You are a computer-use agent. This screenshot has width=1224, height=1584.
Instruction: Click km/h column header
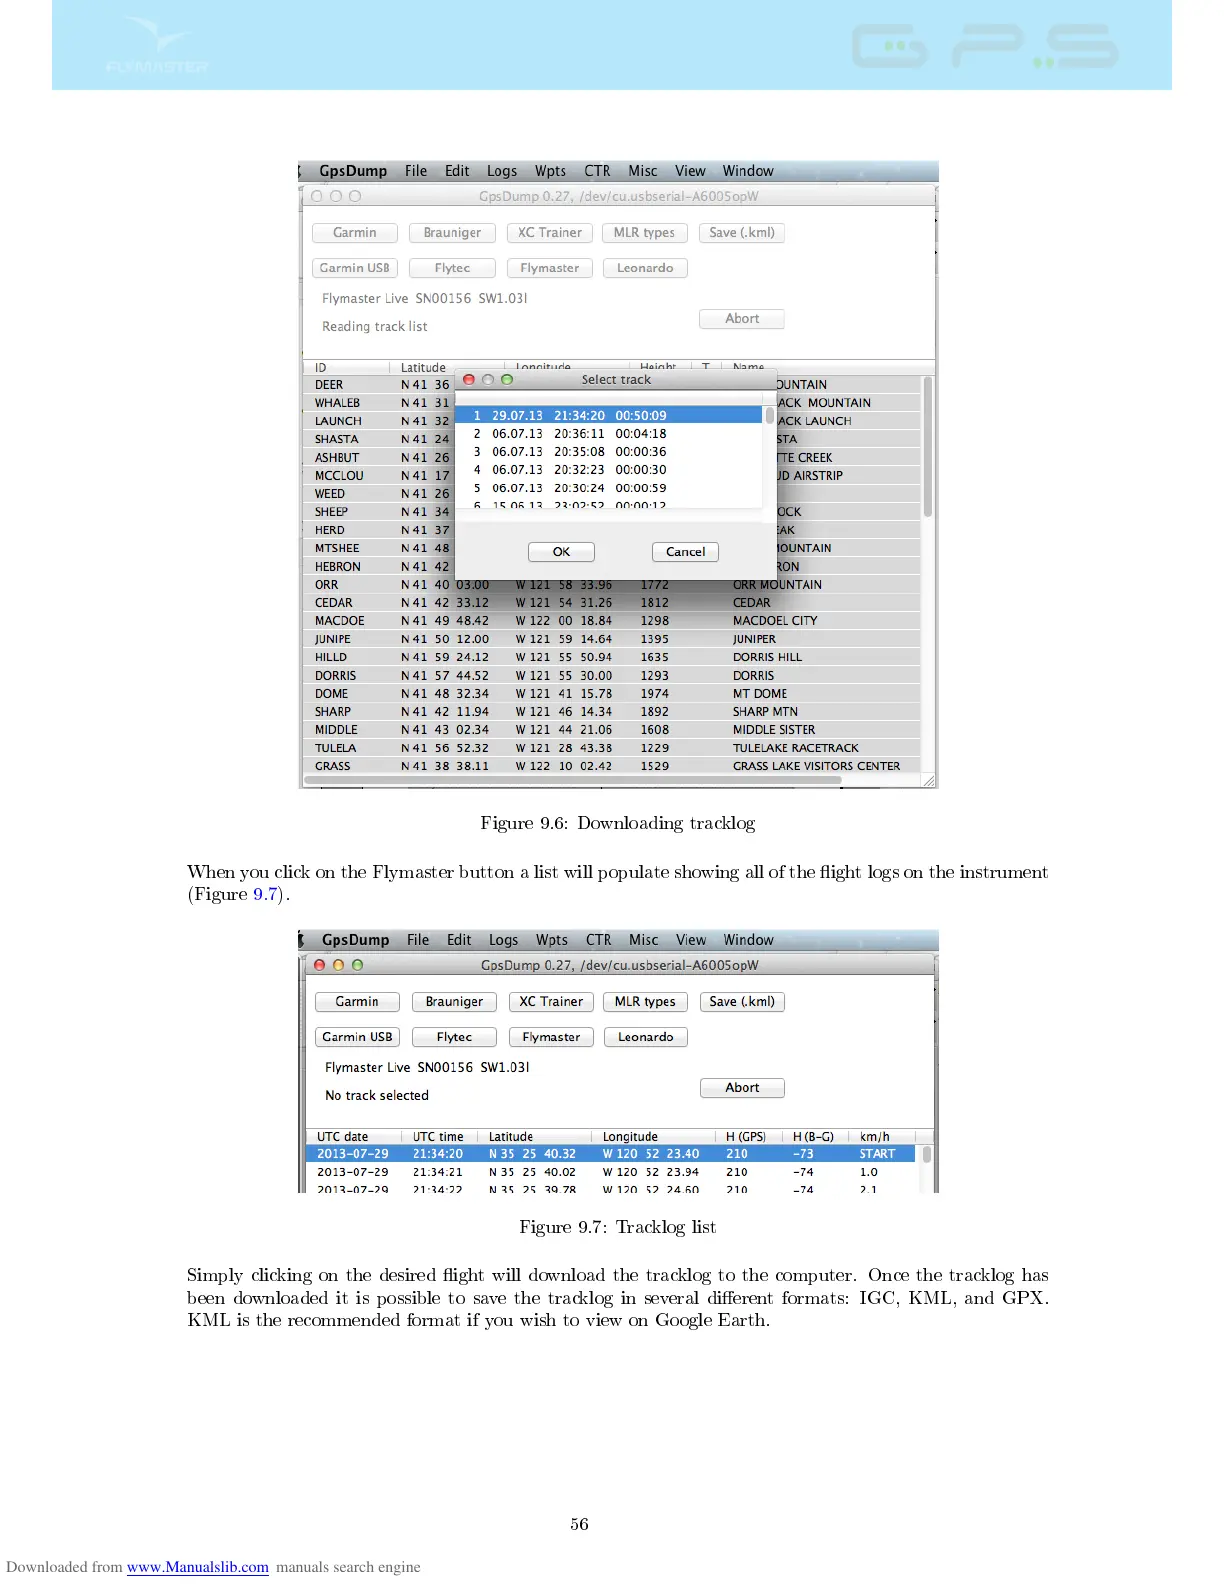[882, 1137]
